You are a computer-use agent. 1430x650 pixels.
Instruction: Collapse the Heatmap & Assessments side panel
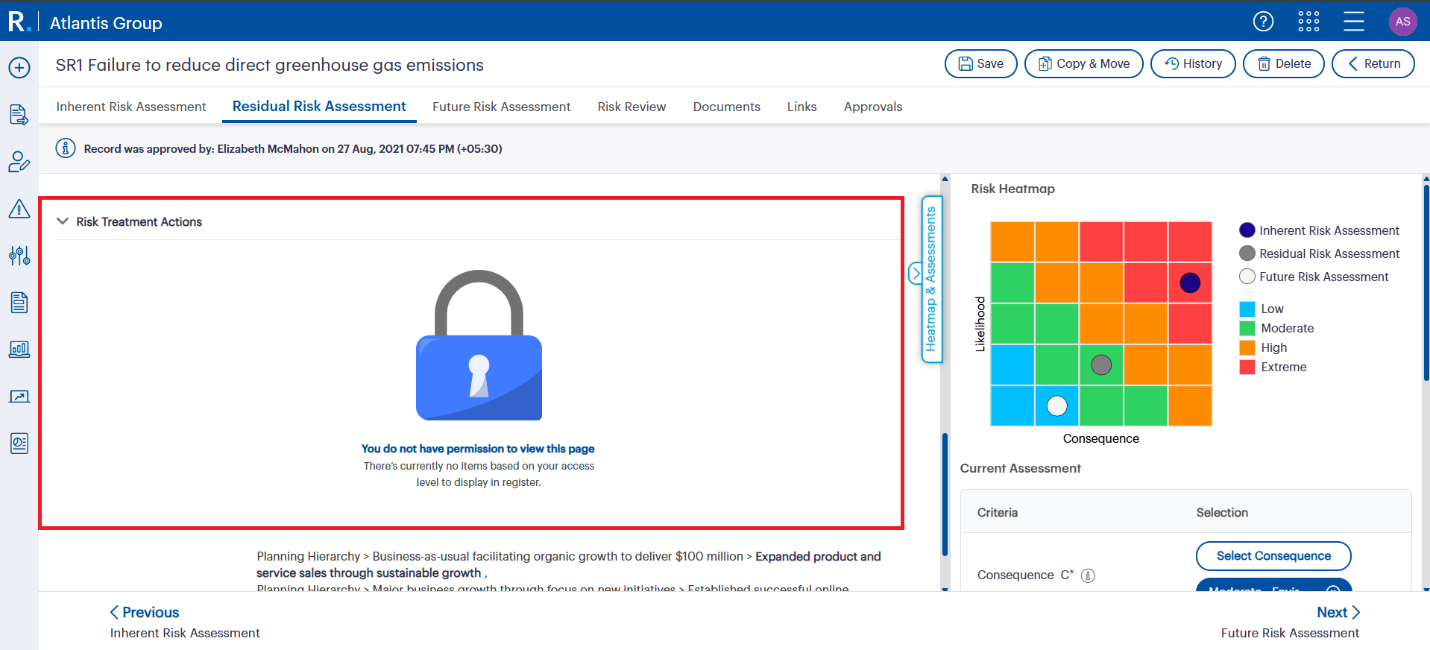pyautogui.click(x=916, y=273)
